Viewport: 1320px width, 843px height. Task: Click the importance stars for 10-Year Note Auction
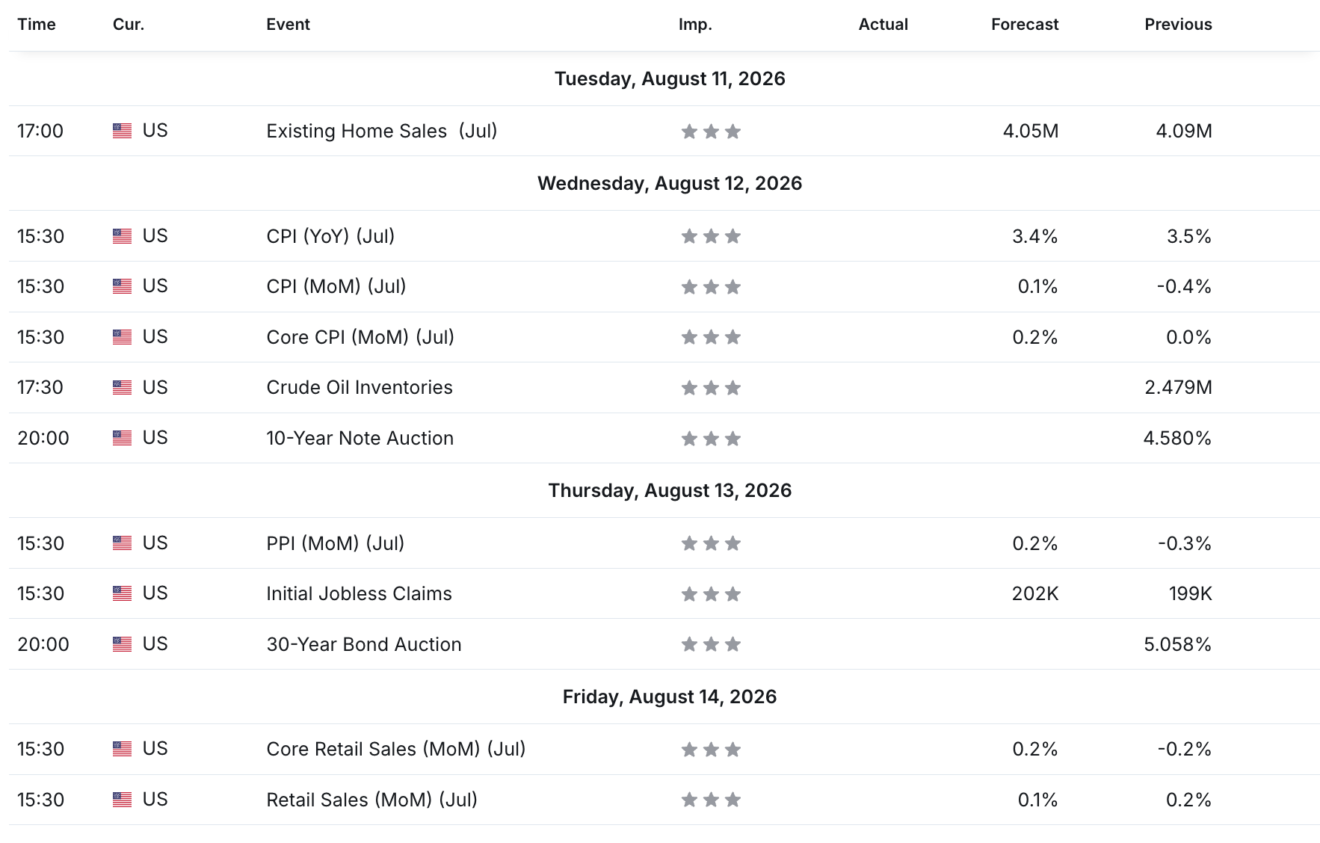click(711, 438)
